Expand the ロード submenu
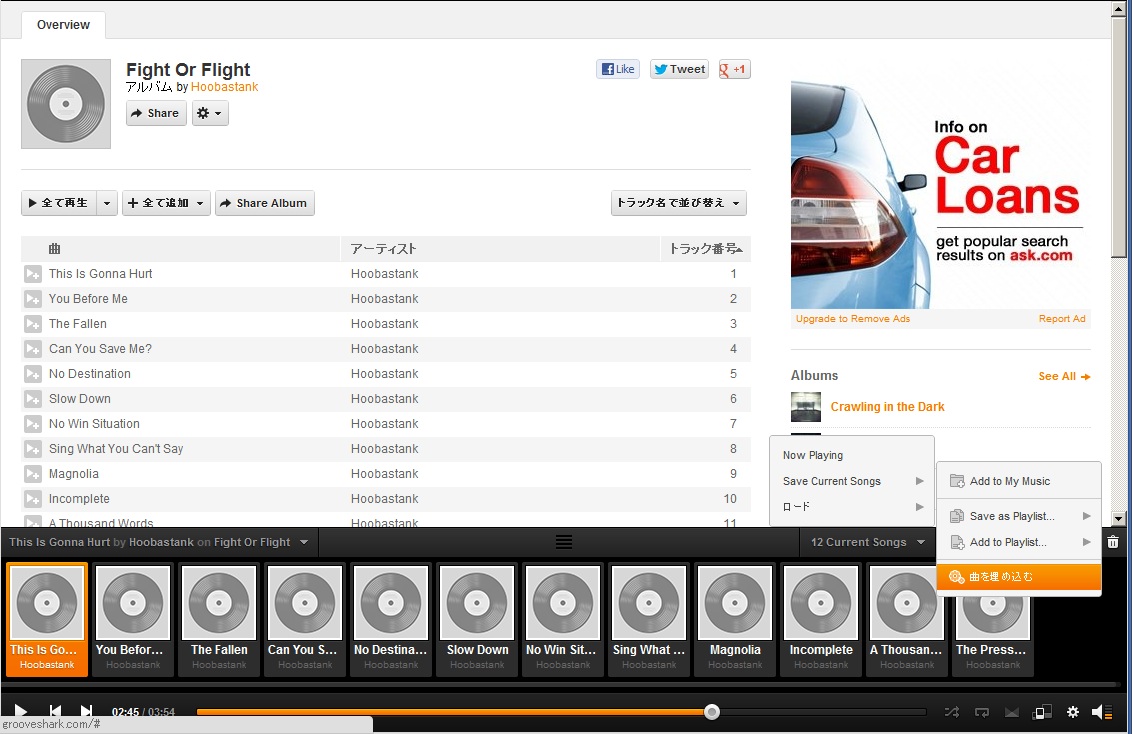This screenshot has height=734, width=1132. pos(852,507)
